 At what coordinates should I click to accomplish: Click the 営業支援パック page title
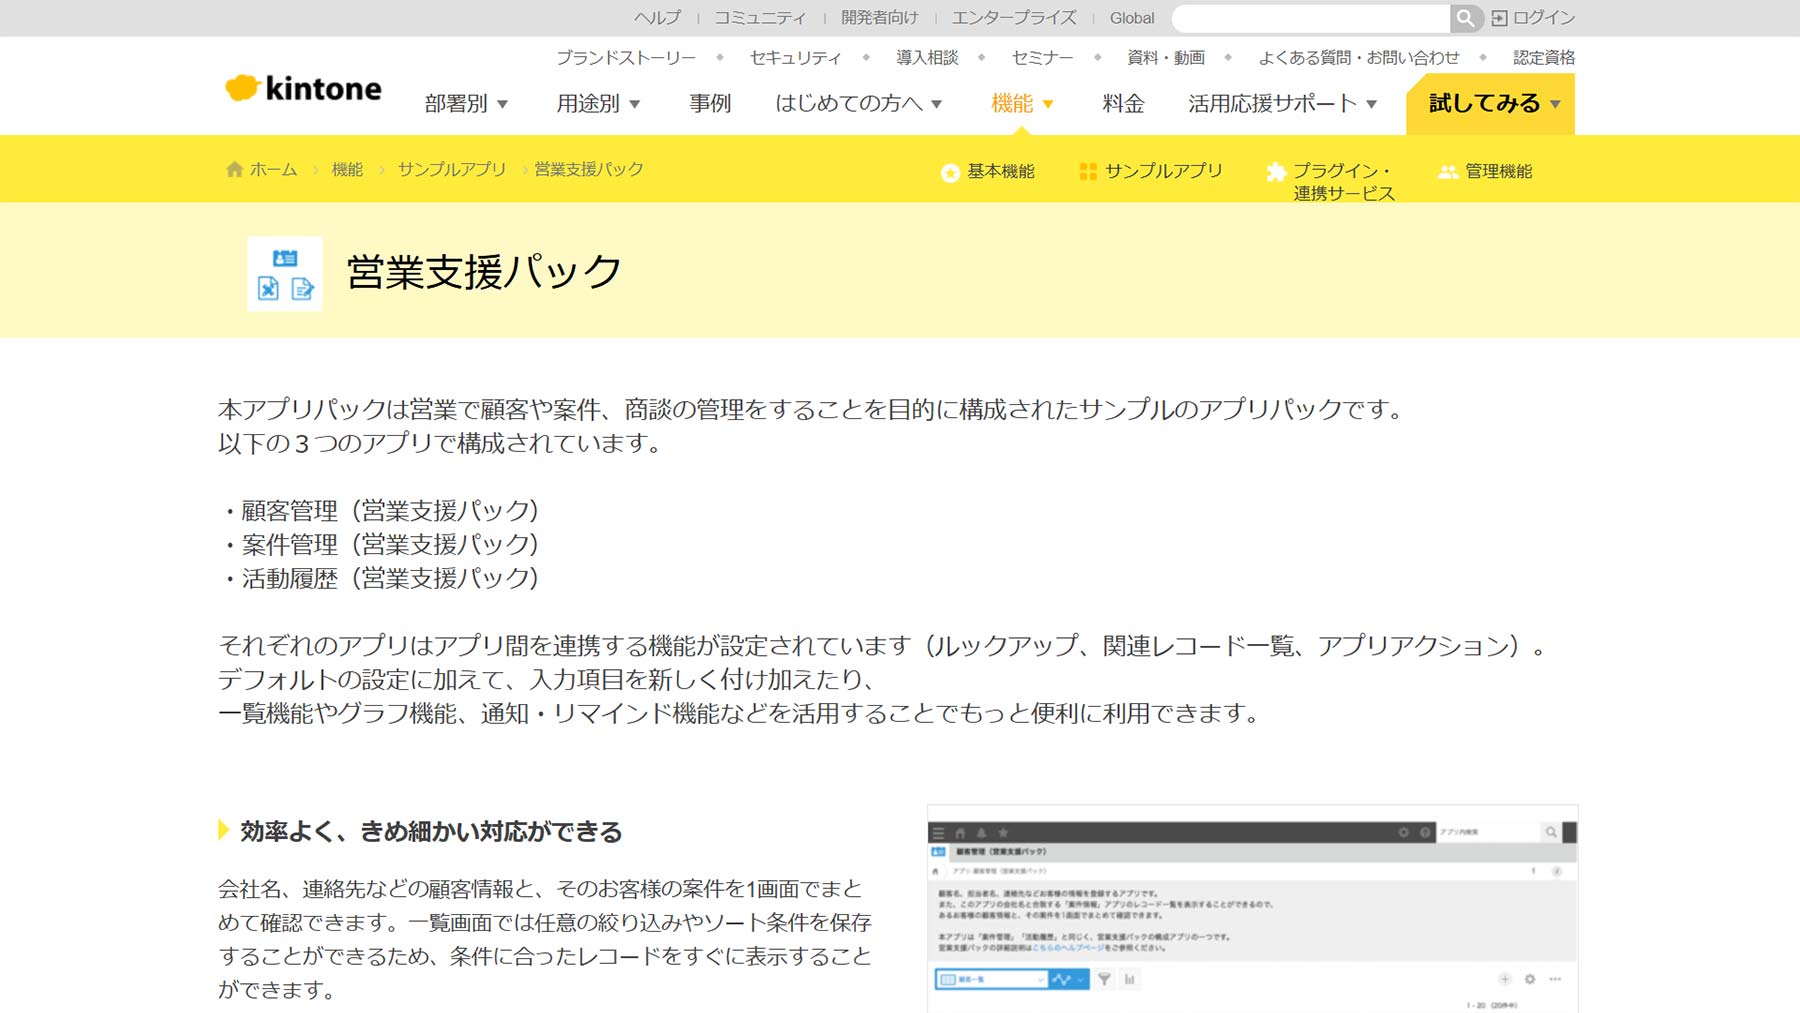484,272
